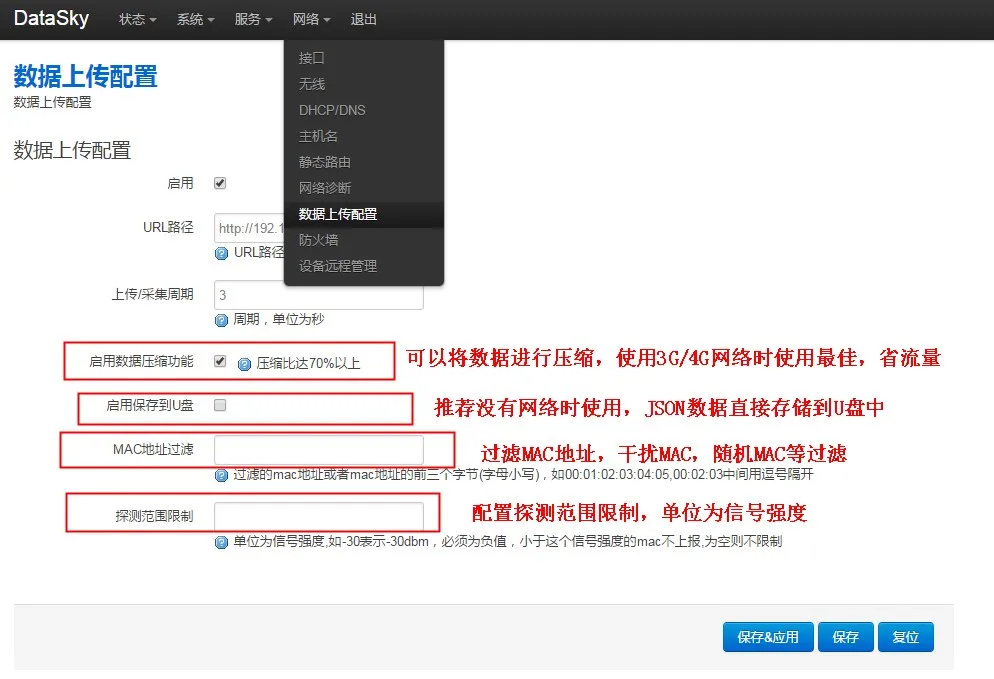Click the help icon beside URL路径 hint

[222, 253]
